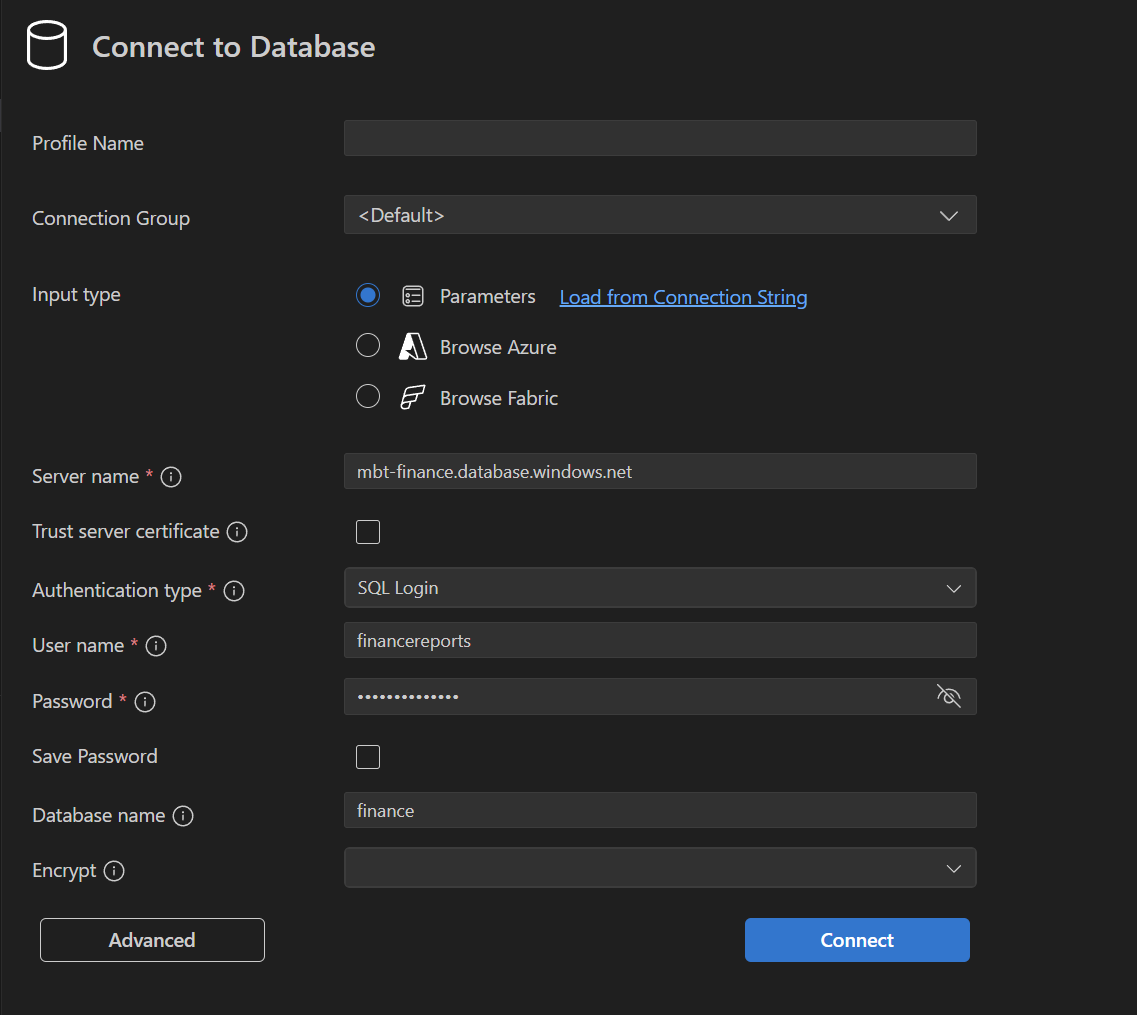Click the Azure logo next to Browse Azure
This screenshot has width=1137, height=1015.
click(413, 346)
